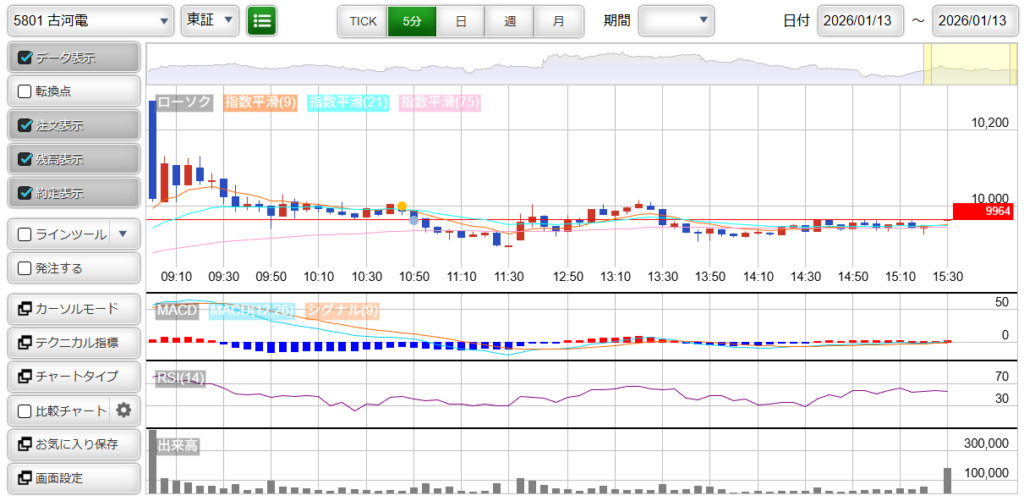Click the yellow order marker on chart

coord(402,206)
